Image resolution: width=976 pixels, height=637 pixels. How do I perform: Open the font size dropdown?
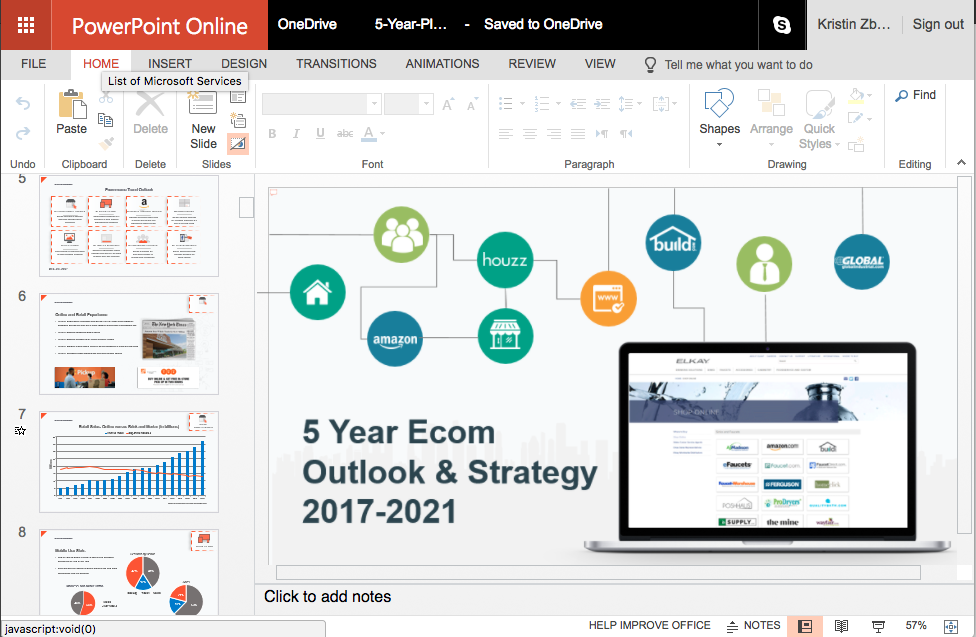click(426, 104)
